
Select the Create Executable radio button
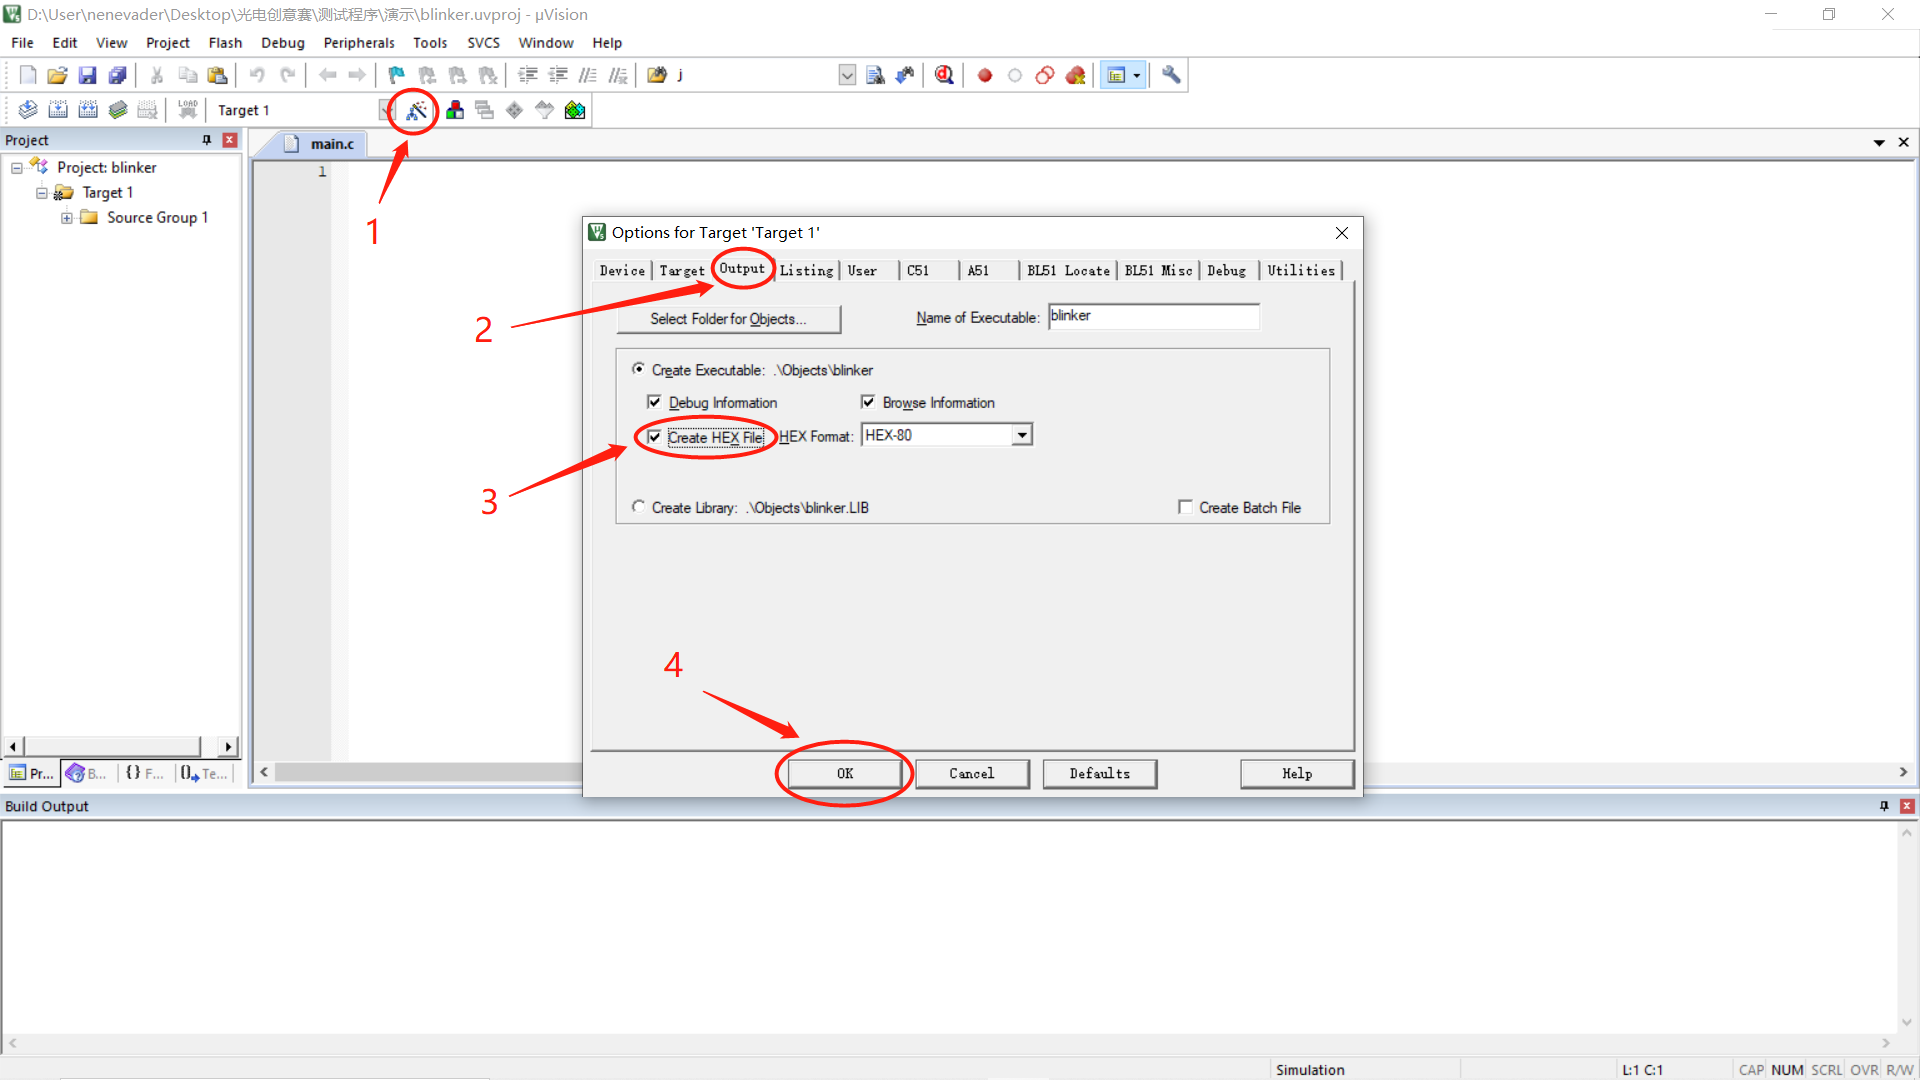pyautogui.click(x=638, y=369)
